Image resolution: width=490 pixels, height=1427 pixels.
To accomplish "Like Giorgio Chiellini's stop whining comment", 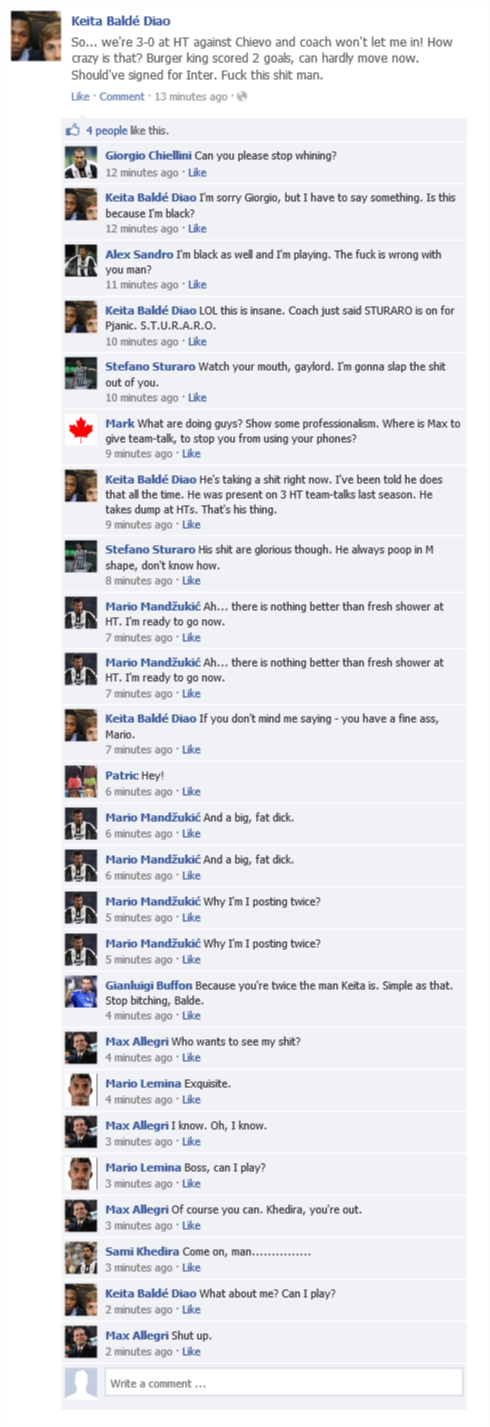I will [197, 173].
